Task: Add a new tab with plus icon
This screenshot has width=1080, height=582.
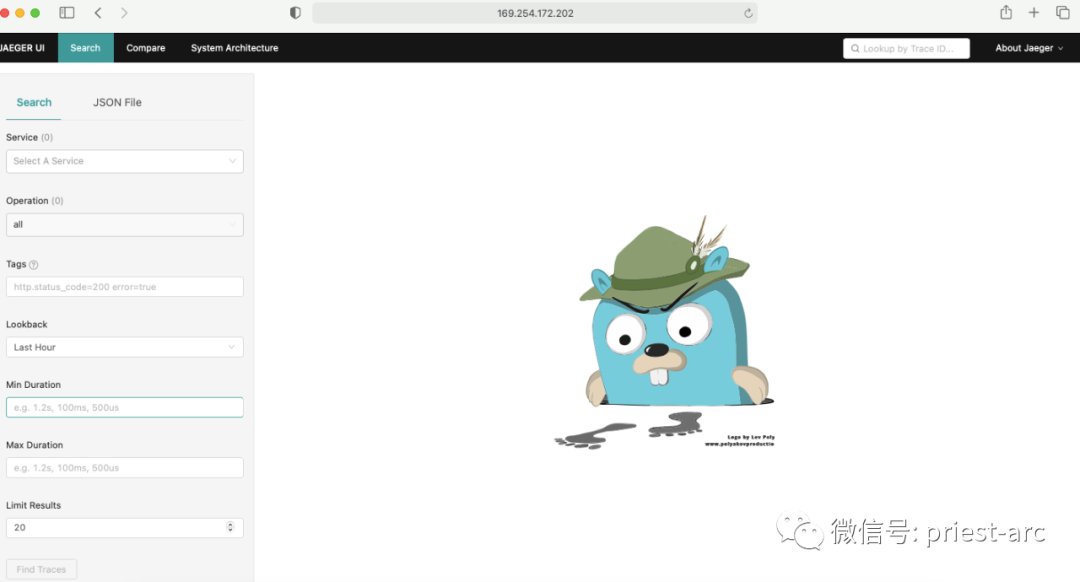Action: click(1034, 12)
